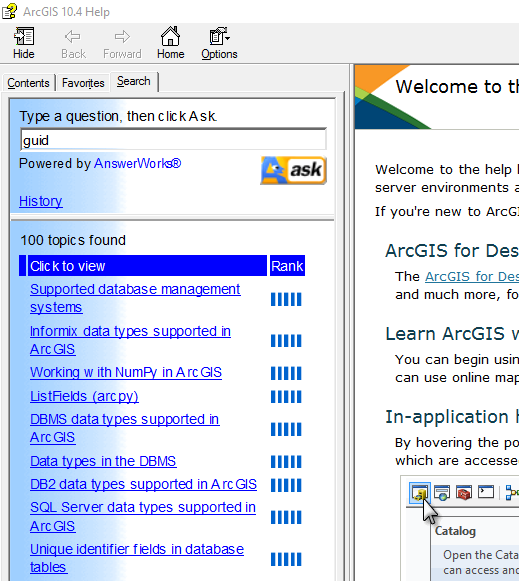
Task: Switch to the Contents tab
Action: point(28,83)
